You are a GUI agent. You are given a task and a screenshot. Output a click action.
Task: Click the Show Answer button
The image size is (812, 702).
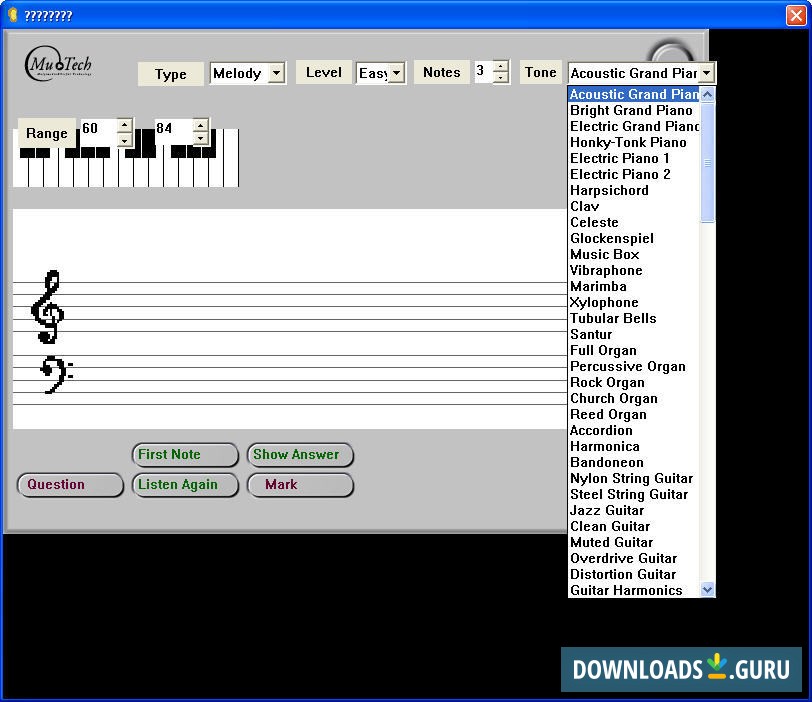300,455
